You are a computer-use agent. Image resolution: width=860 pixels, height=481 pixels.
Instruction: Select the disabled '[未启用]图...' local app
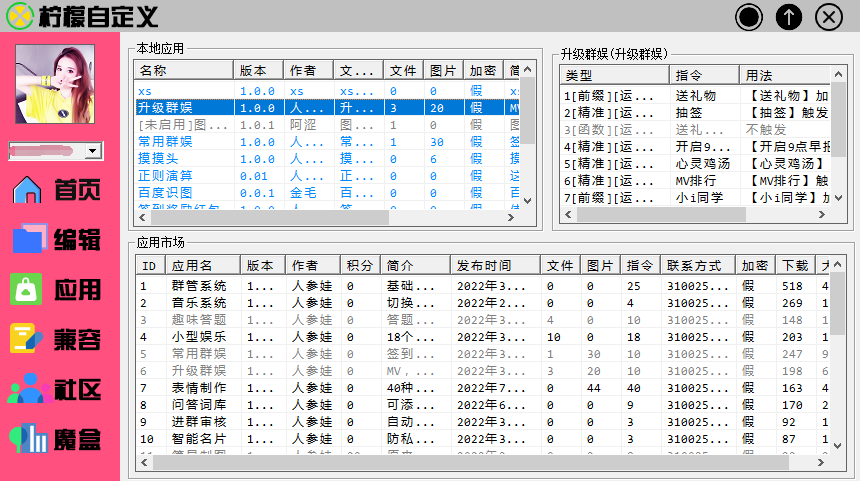click(x=327, y=125)
